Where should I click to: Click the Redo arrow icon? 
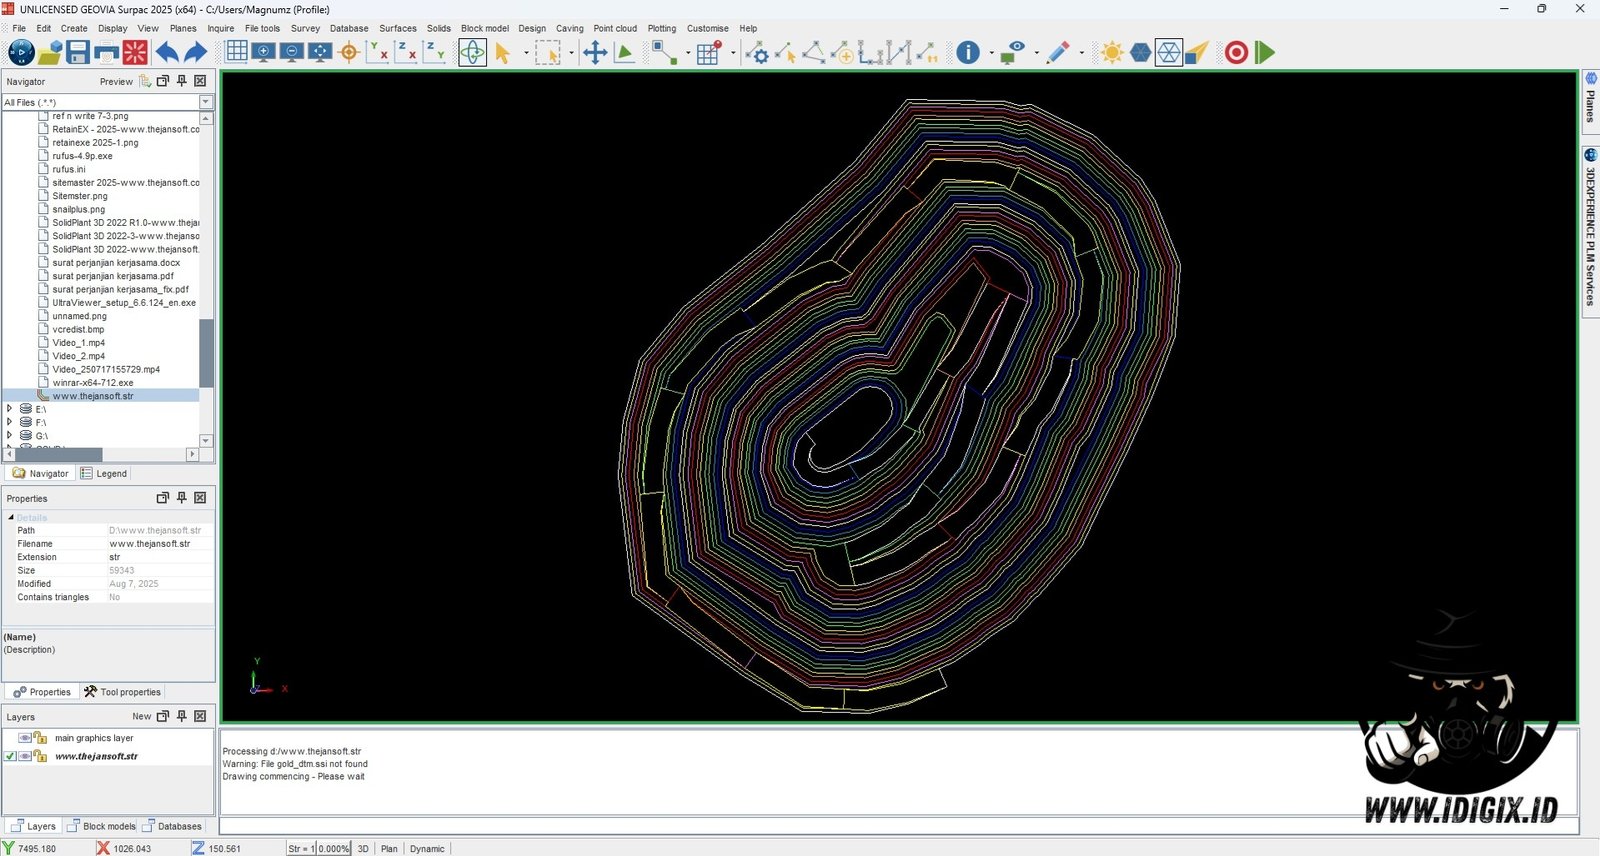(x=195, y=52)
